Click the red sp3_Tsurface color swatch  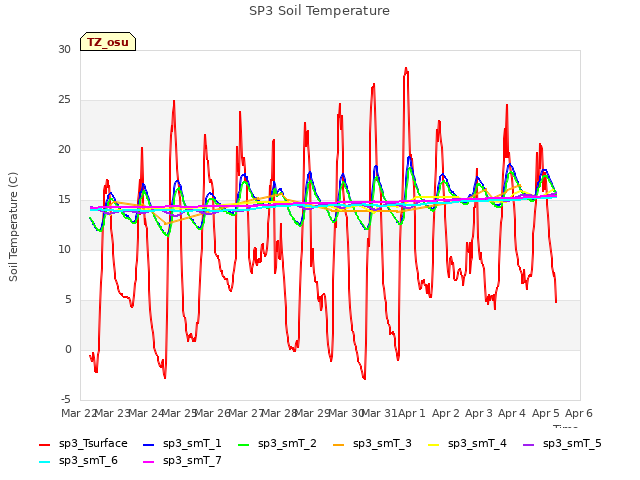44,444
